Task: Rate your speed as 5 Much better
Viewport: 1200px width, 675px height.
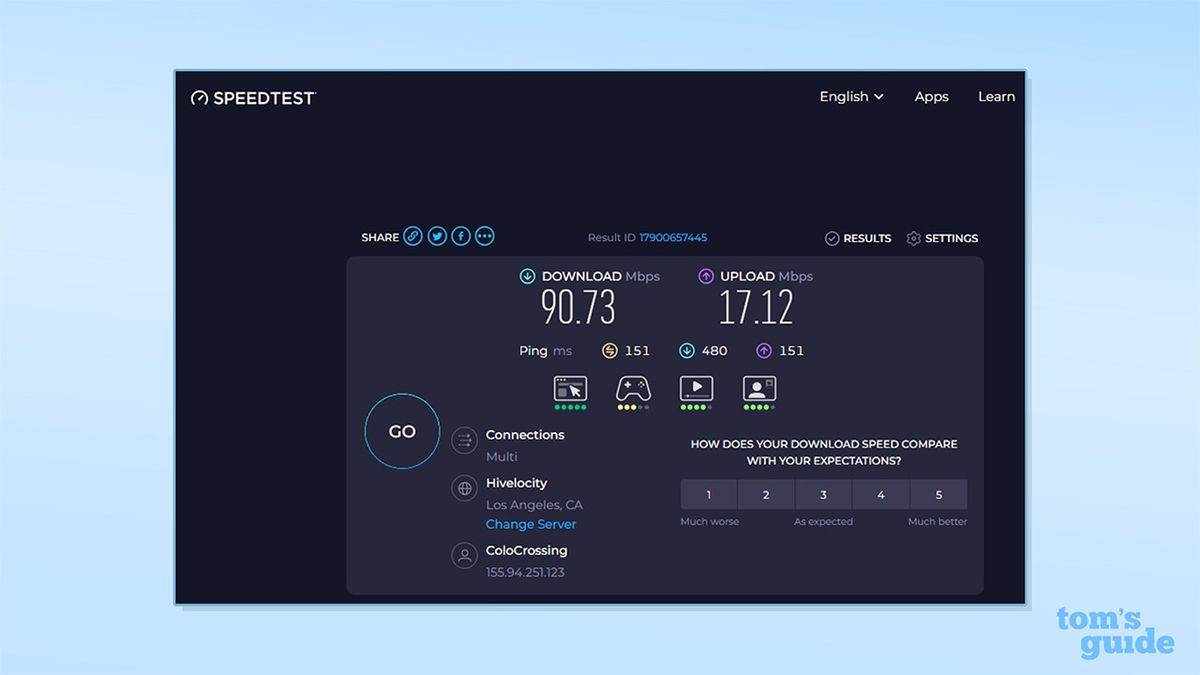Action: (x=938, y=494)
